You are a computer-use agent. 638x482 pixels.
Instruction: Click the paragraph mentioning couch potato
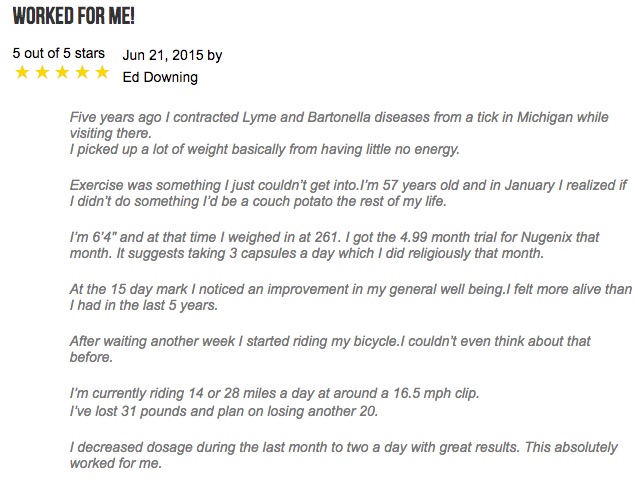click(x=348, y=193)
